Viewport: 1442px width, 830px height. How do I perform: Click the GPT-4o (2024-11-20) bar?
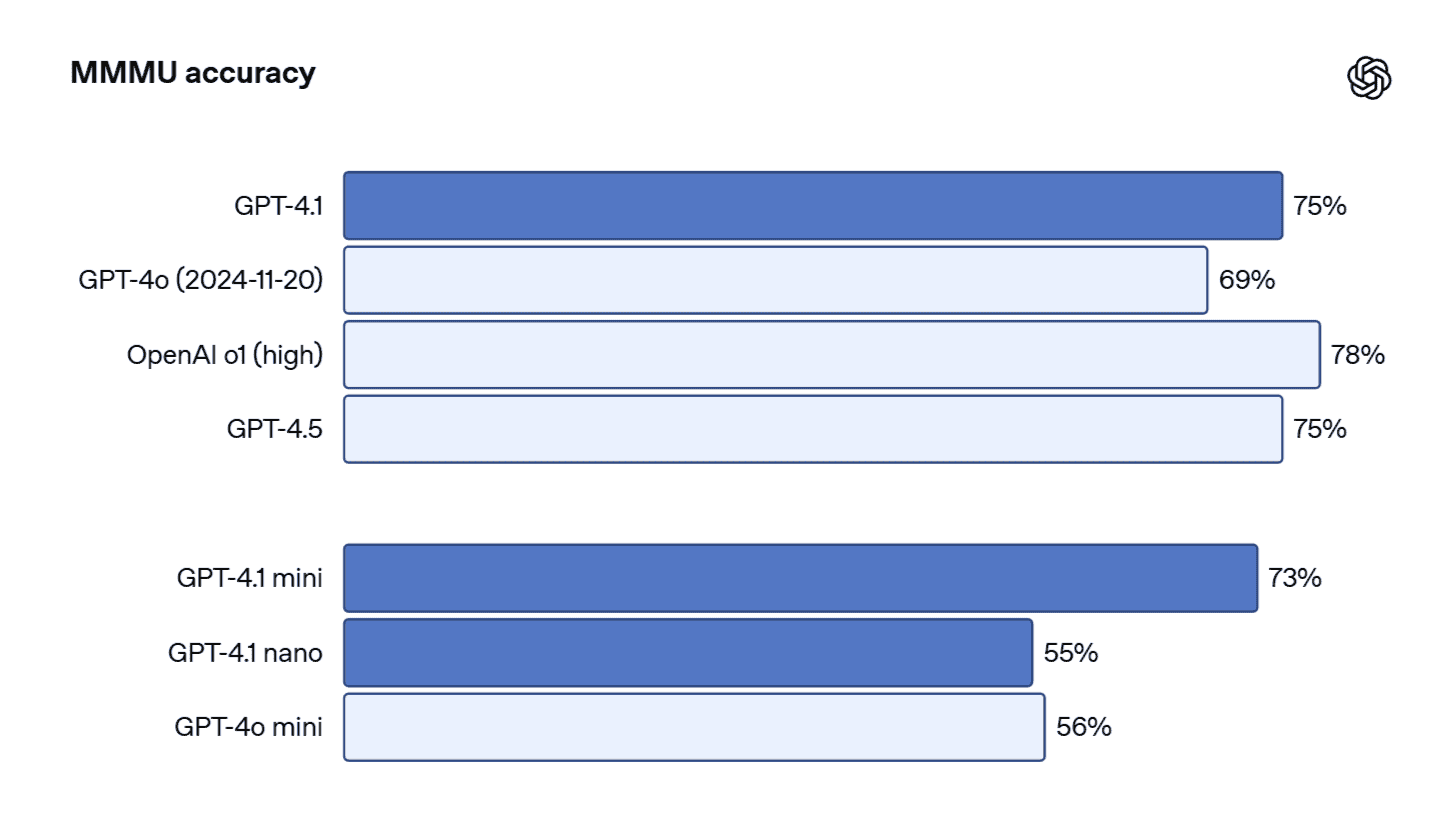[x=775, y=280]
